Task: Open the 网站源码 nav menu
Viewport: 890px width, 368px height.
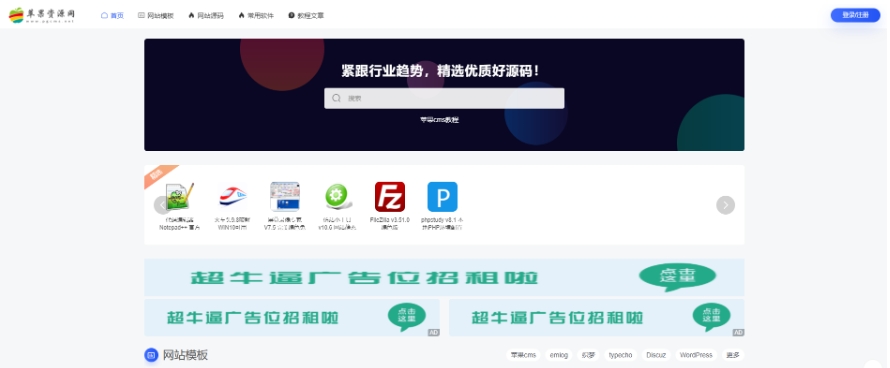Action: [x=206, y=16]
